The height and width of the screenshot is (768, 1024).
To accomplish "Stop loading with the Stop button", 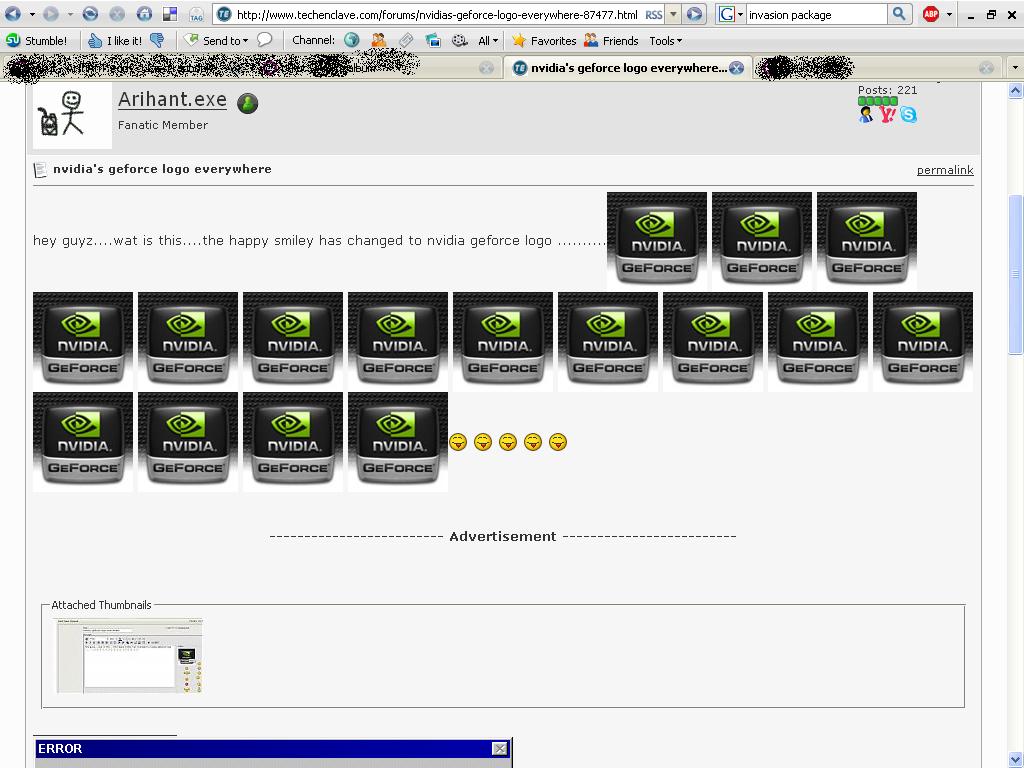I will [x=117, y=14].
